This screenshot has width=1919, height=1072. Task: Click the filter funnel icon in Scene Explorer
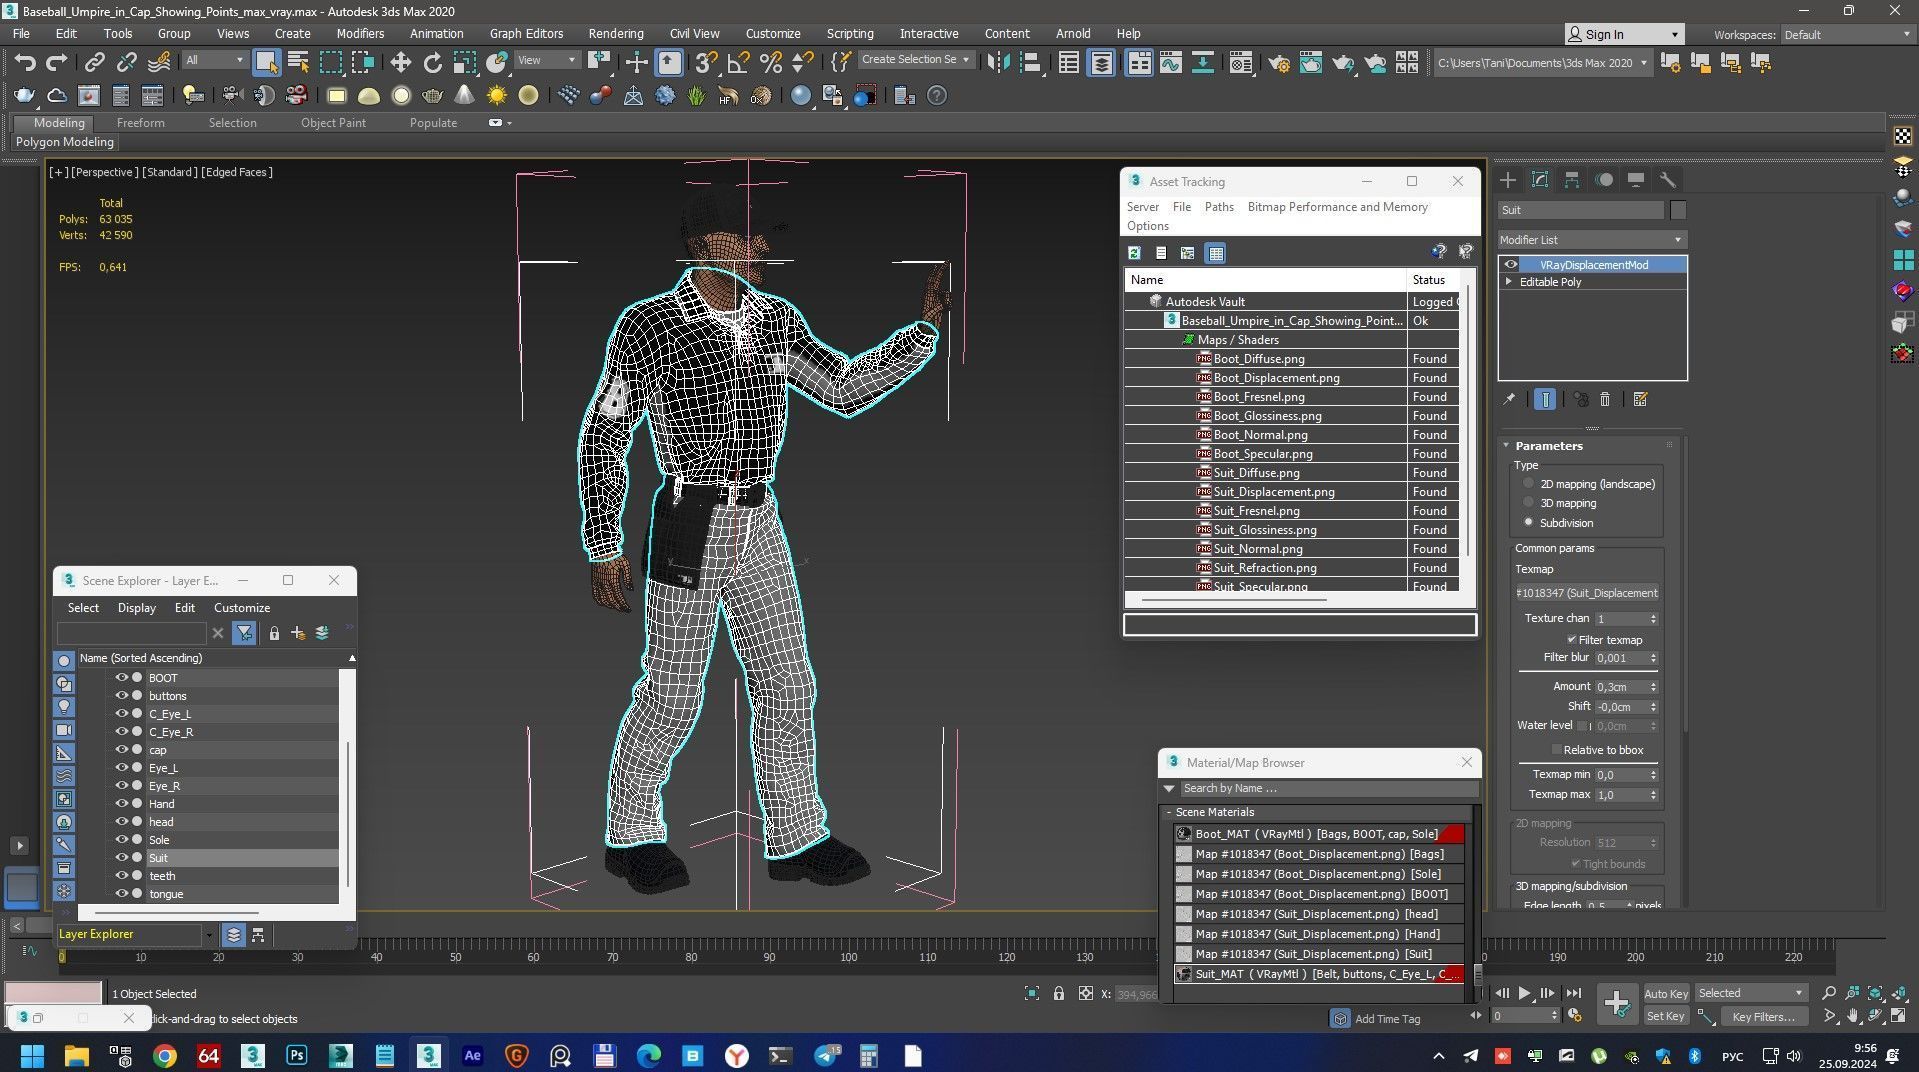(x=244, y=633)
